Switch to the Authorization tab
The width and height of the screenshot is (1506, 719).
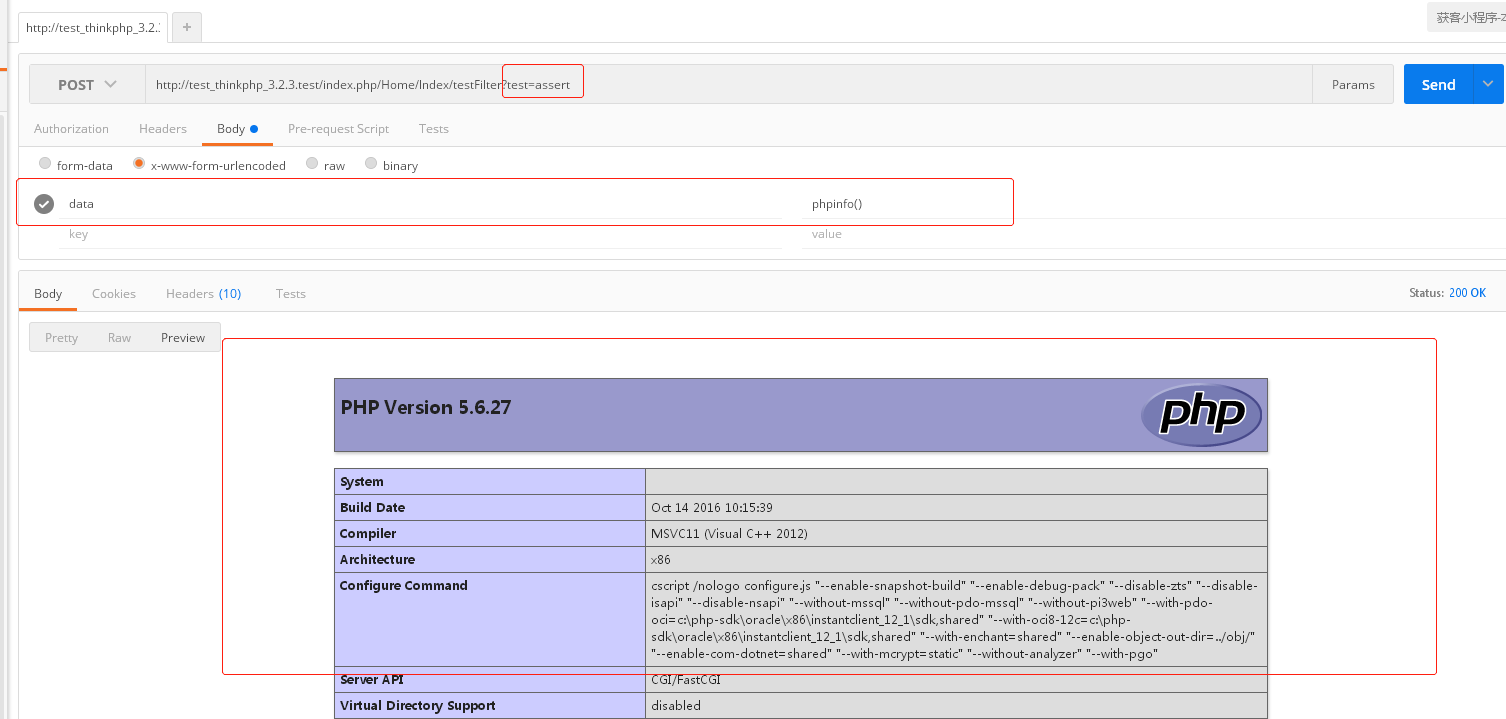[x=71, y=129]
